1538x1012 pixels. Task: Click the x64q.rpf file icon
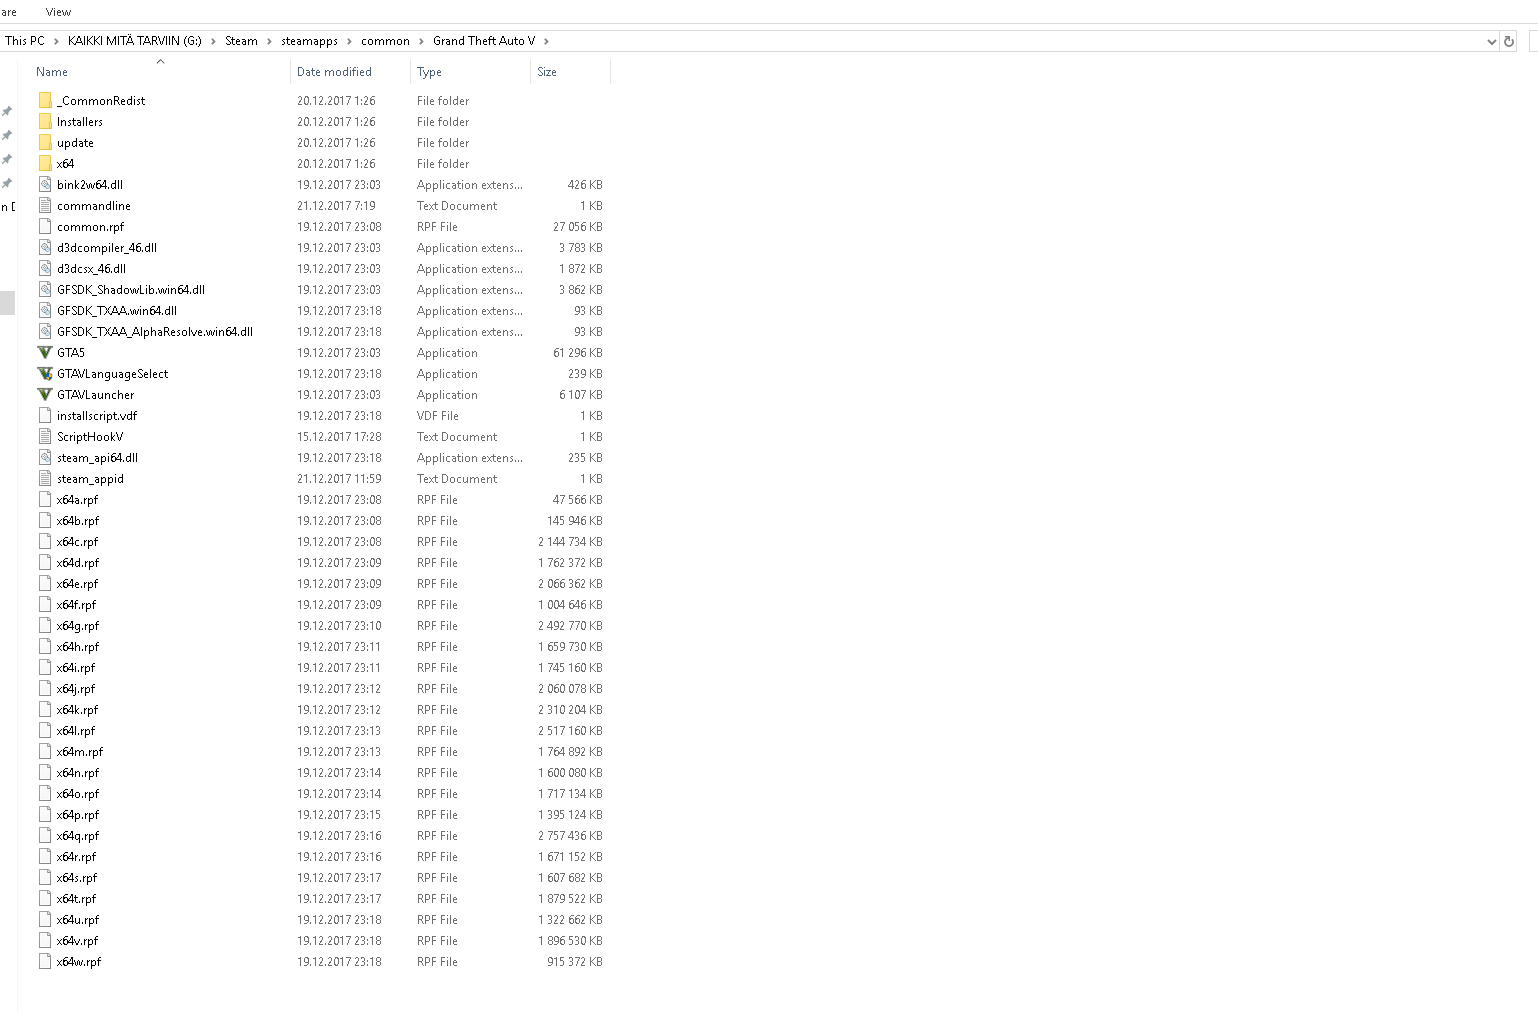click(x=45, y=836)
